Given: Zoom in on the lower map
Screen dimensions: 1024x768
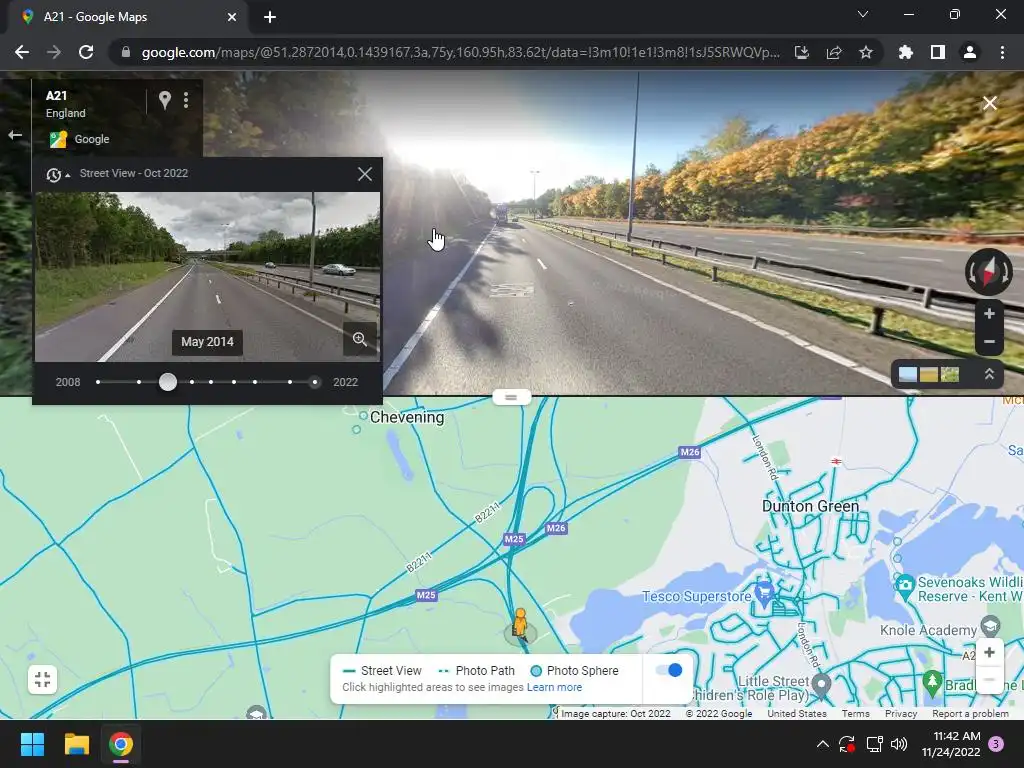Looking at the screenshot, I should tap(989, 652).
